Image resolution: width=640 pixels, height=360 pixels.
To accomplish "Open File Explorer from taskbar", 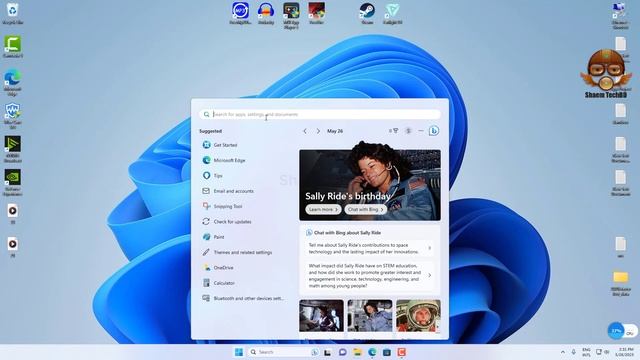I will tap(357, 352).
